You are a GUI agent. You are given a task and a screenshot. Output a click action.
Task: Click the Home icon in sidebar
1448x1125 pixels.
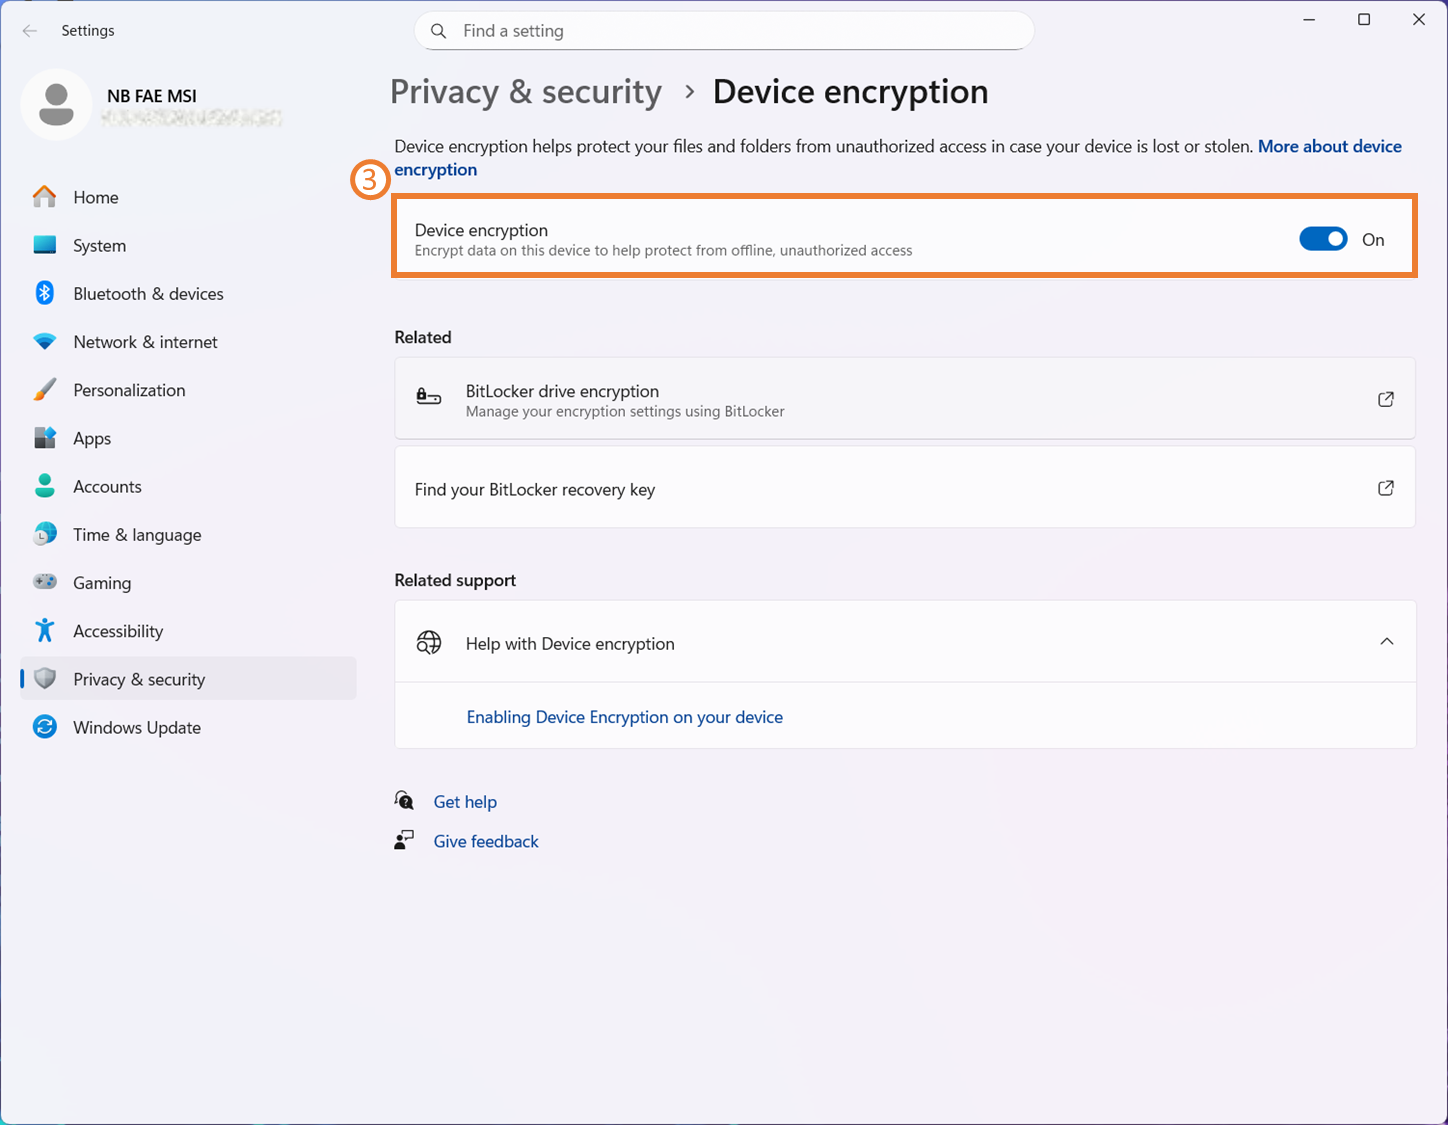45,197
